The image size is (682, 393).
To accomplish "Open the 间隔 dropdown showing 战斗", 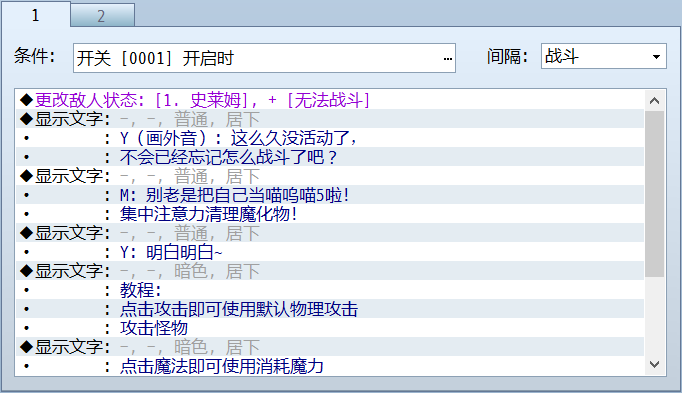I will (x=603, y=56).
